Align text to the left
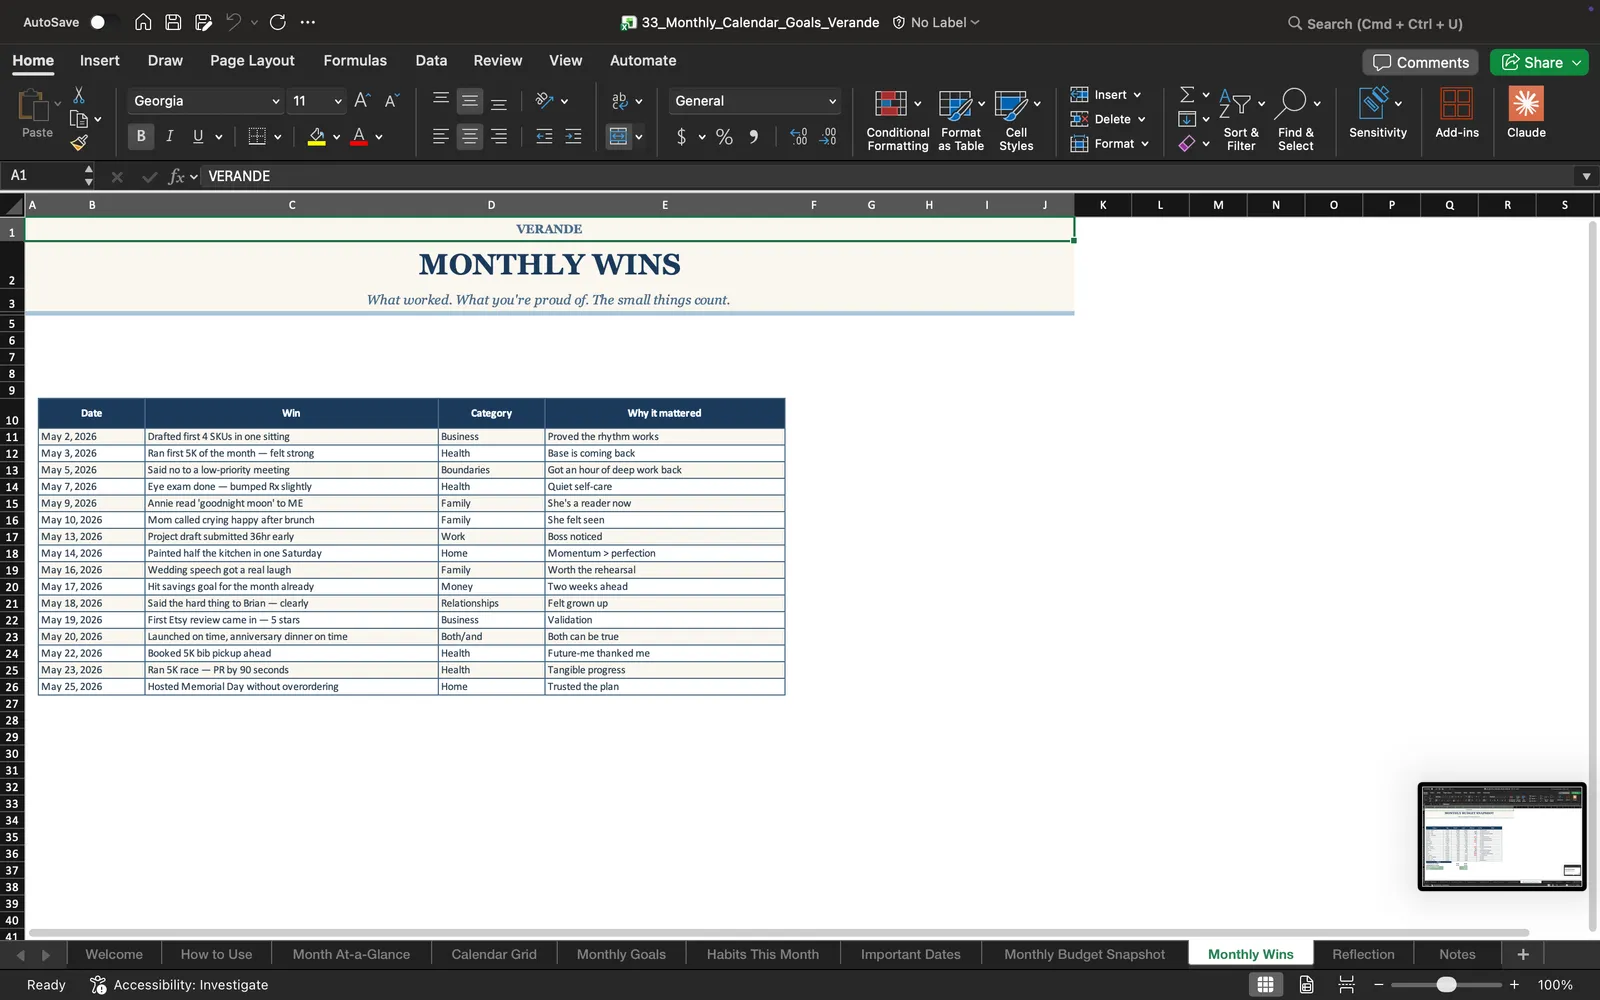1600x1000 pixels. pos(440,136)
